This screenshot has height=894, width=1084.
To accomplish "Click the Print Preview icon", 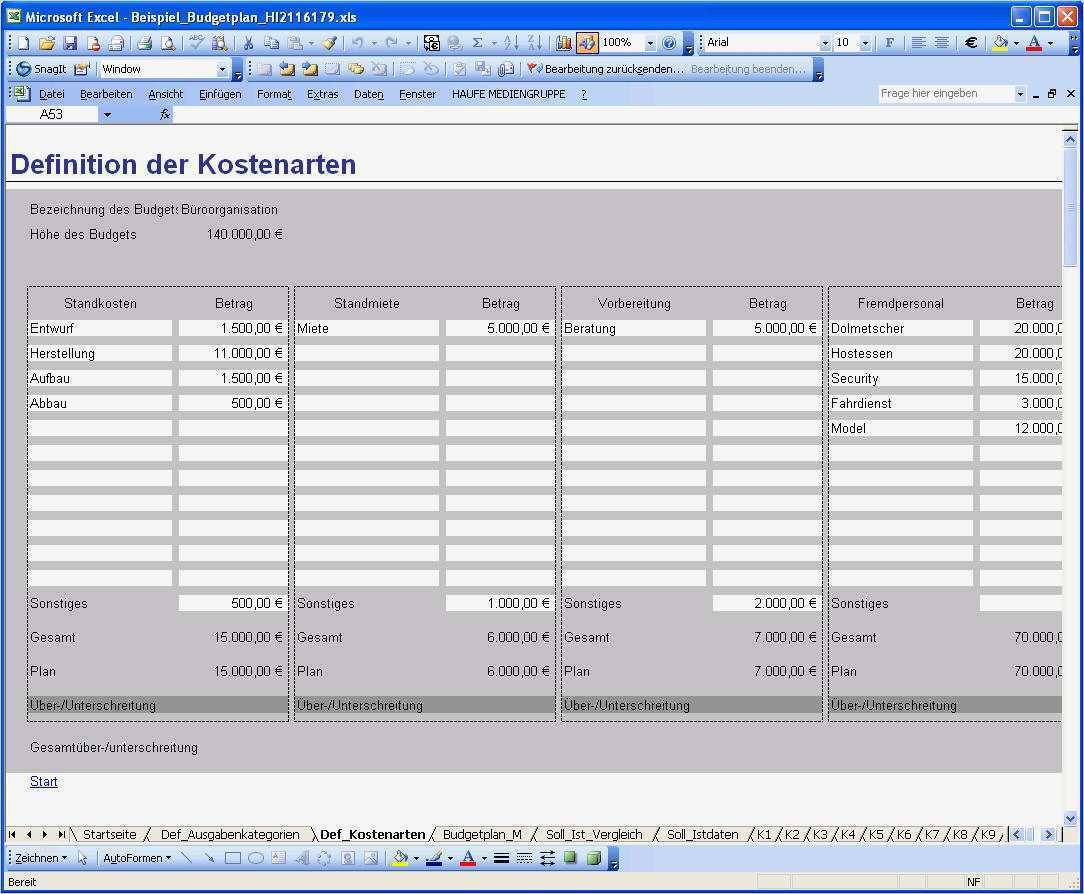I will click(170, 42).
